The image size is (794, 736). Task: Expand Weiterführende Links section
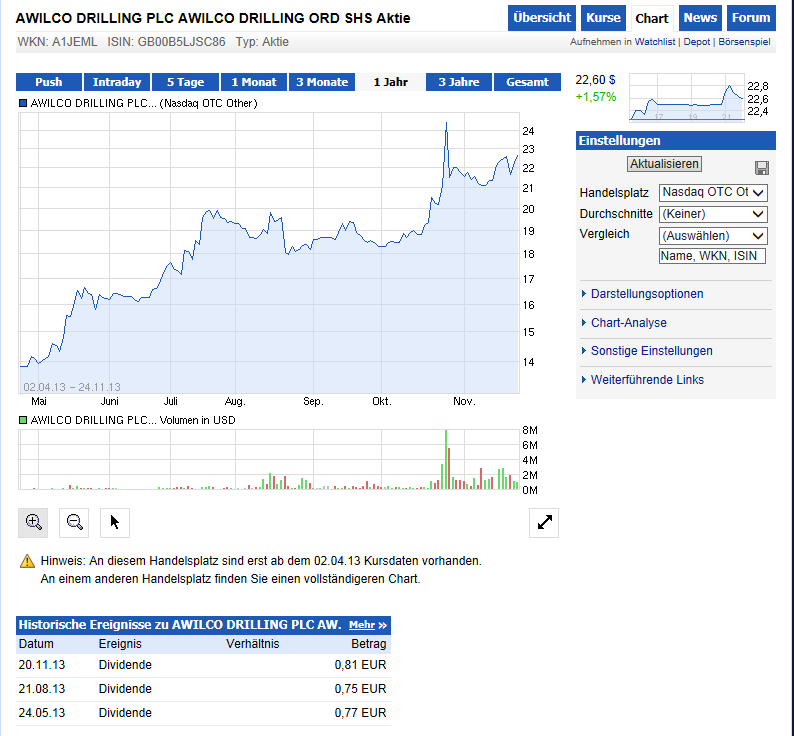[647, 379]
